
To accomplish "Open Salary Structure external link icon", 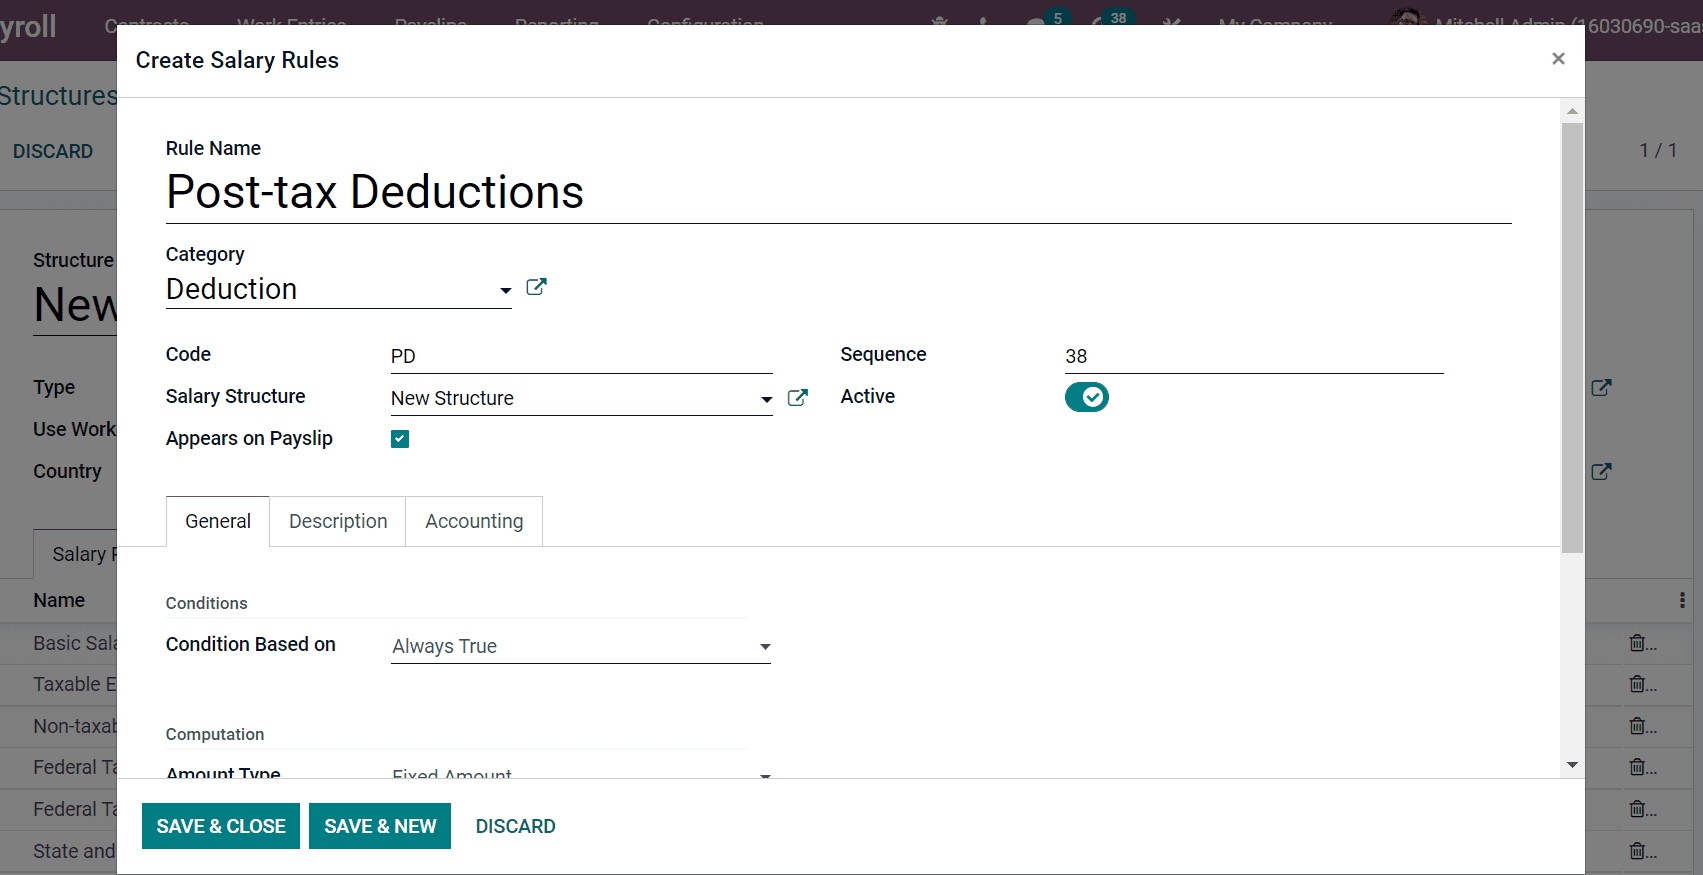I will pyautogui.click(x=797, y=398).
